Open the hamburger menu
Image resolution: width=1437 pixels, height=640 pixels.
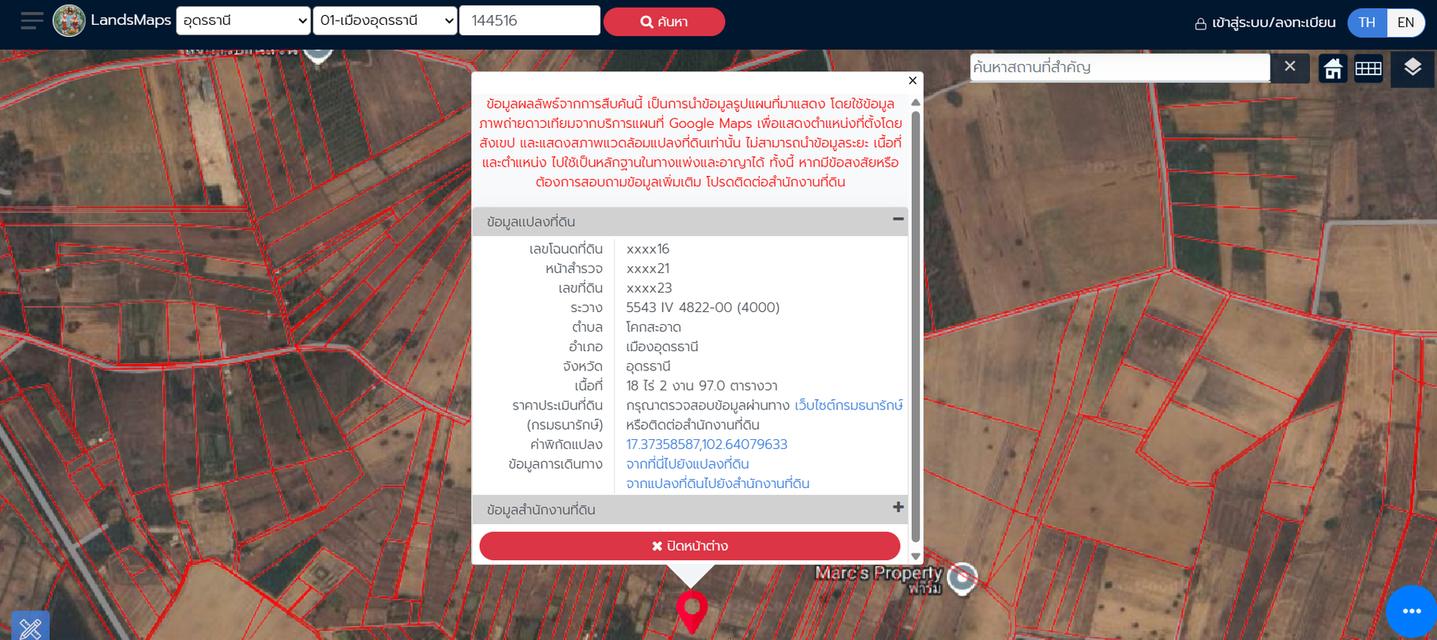[32, 20]
